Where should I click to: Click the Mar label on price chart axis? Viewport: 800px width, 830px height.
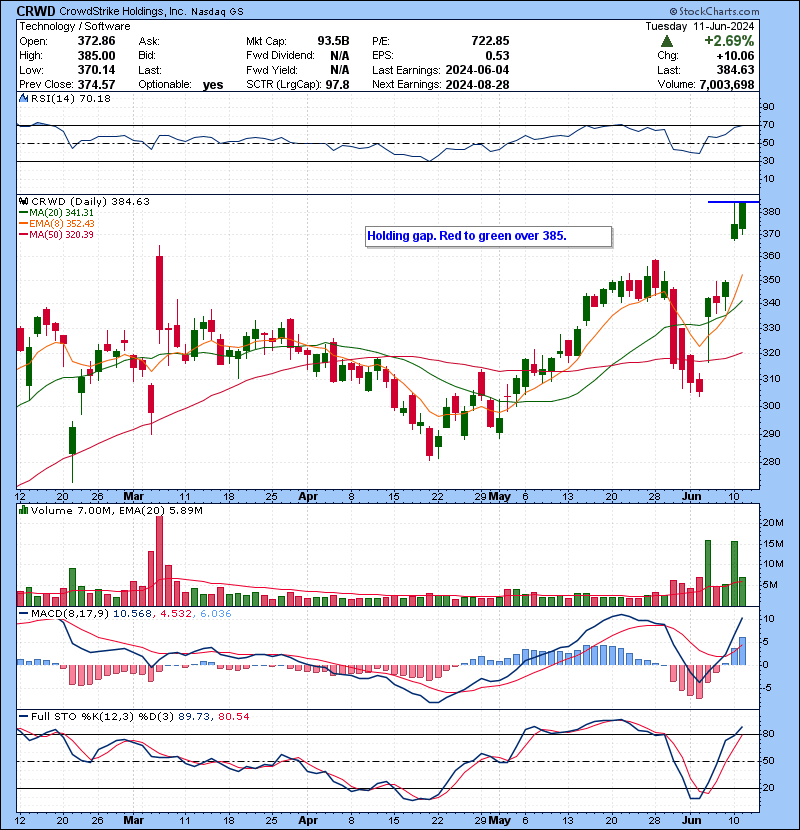tap(133, 496)
